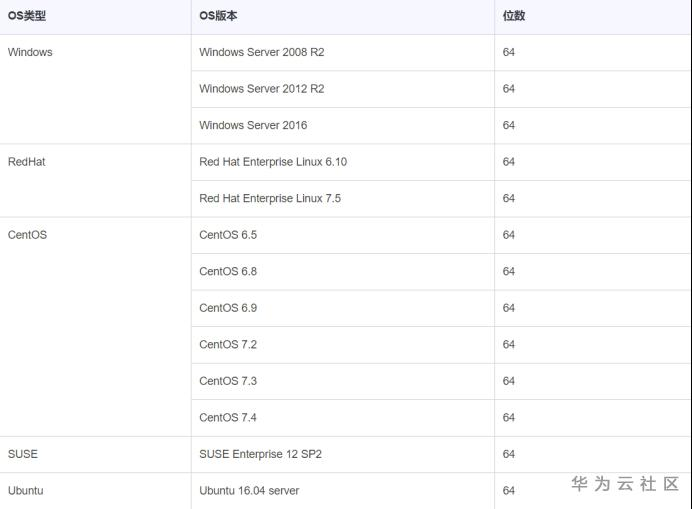The image size is (692, 509).
Task: Click the 位数 column header
Action: [x=514, y=16]
